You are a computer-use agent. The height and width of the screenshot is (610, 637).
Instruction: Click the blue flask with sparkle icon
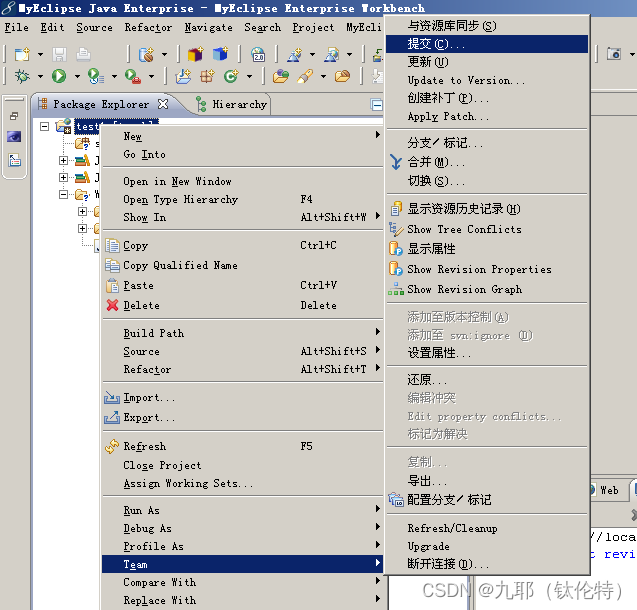click(x=295, y=54)
